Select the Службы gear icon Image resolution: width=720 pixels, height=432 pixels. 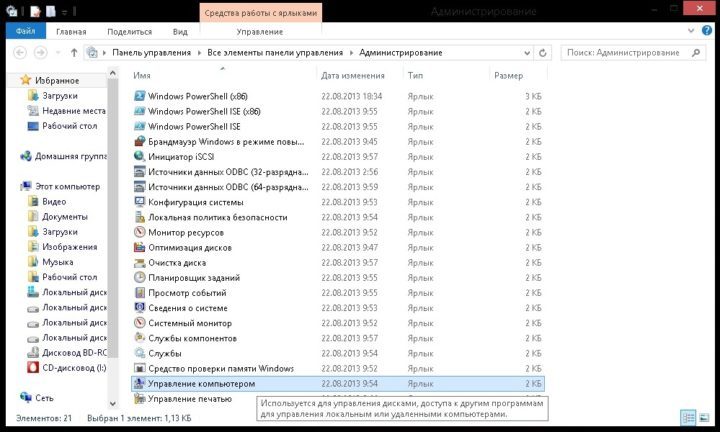(140, 353)
